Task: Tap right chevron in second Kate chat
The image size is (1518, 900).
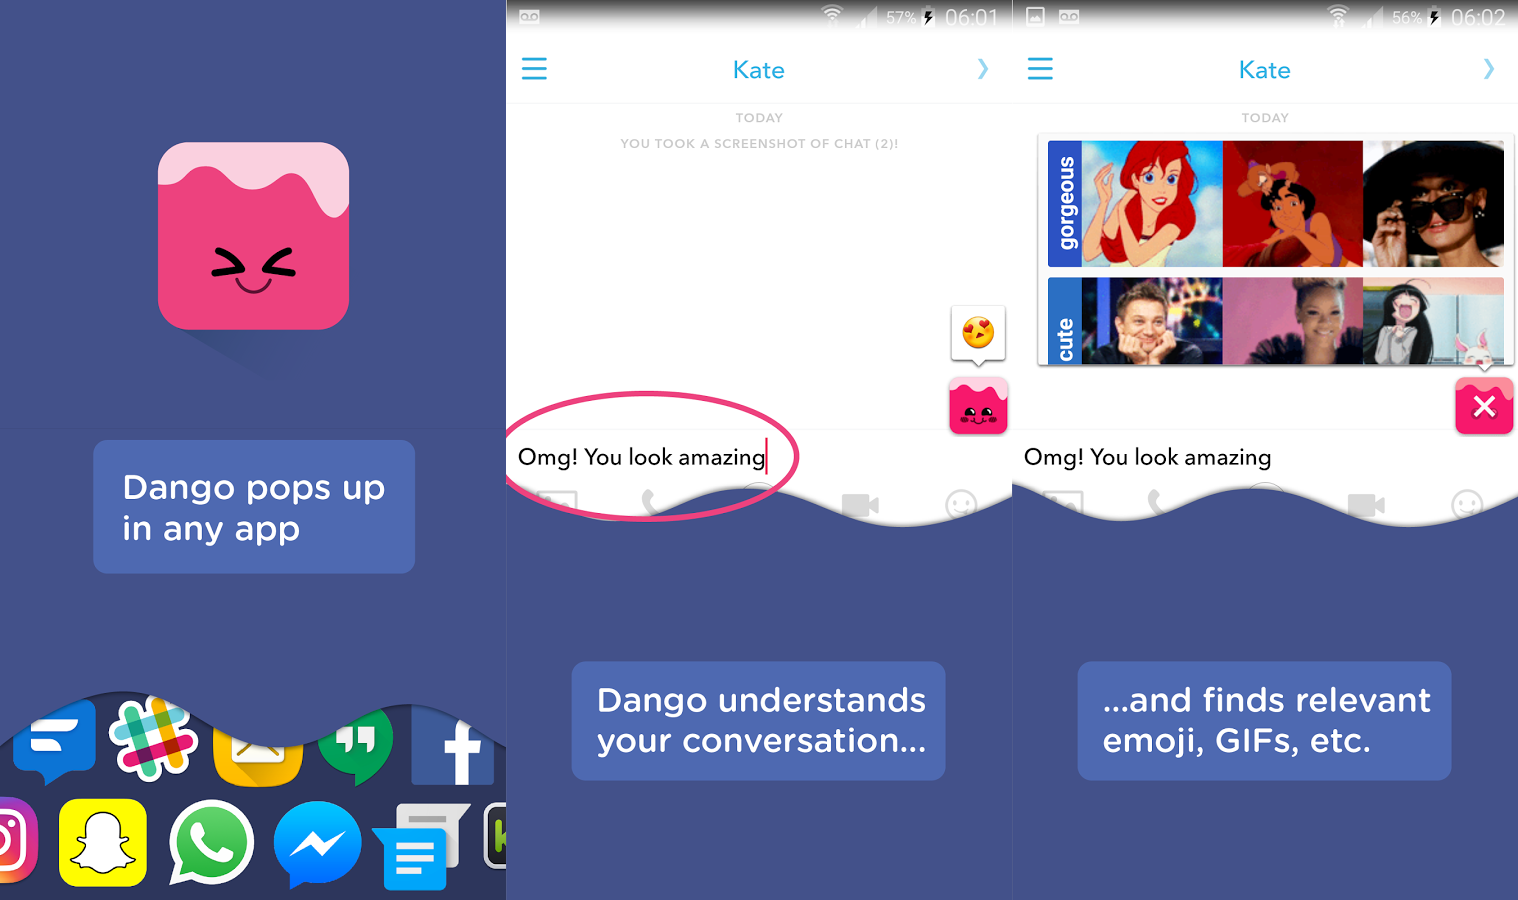Action: pyautogui.click(x=1489, y=68)
